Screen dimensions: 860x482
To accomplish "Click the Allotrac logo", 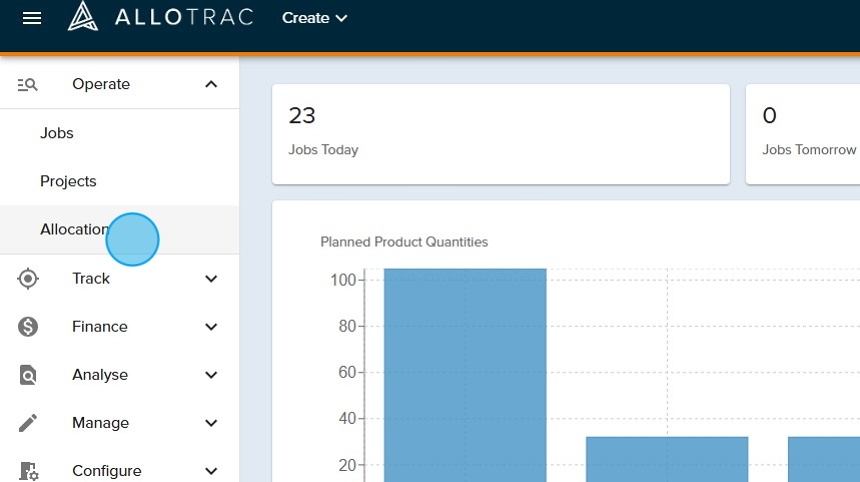I will 160,17.
